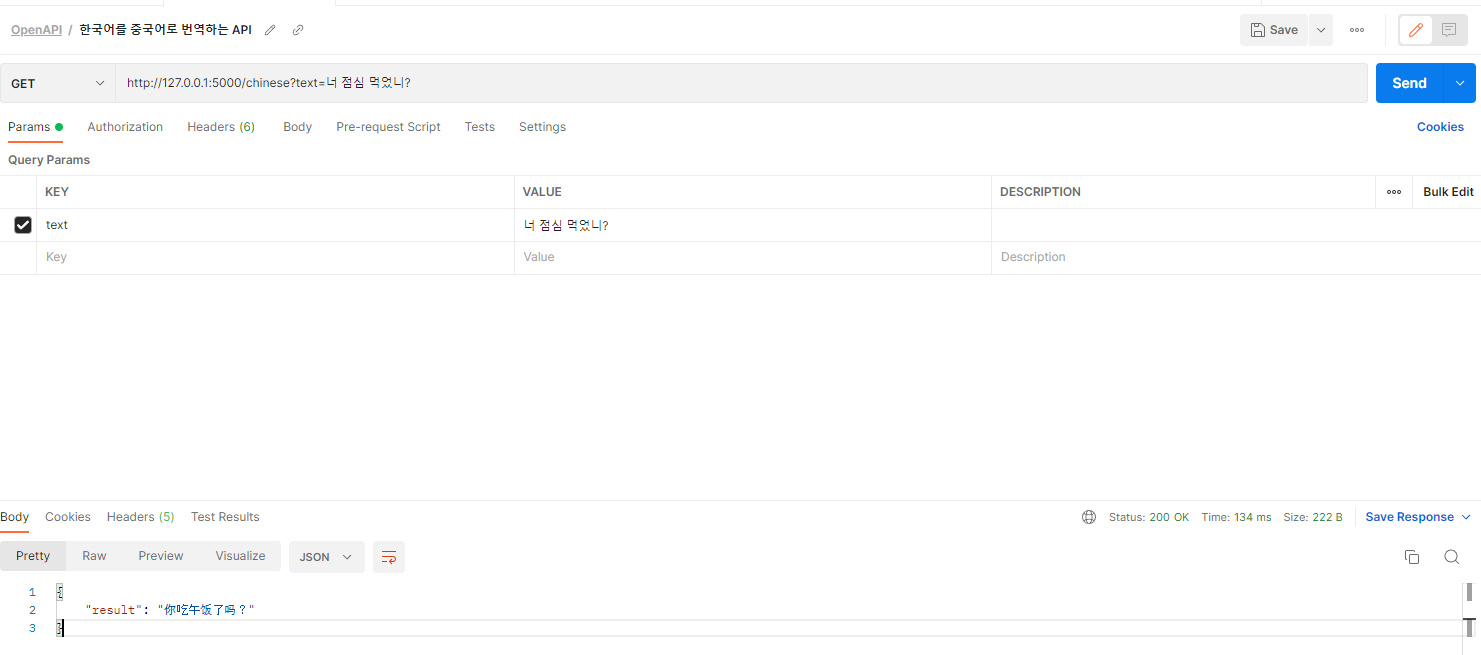Image resolution: width=1481 pixels, height=655 pixels.
Task: Click the 'Status: 200 OK' indicator
Action: 1149,517
